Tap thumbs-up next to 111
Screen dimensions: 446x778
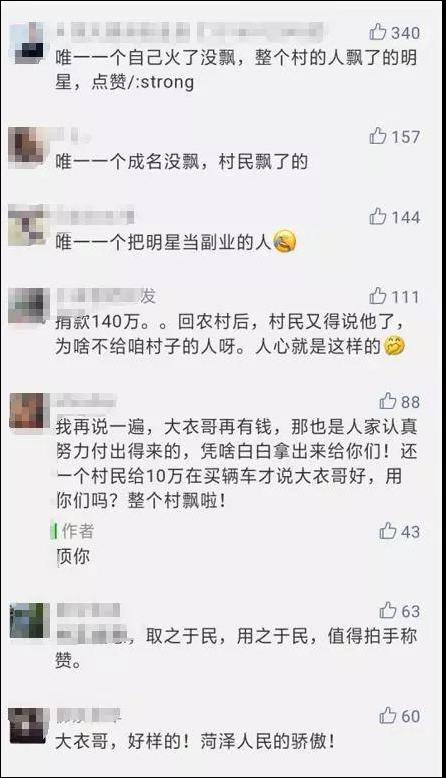(378, 296)
